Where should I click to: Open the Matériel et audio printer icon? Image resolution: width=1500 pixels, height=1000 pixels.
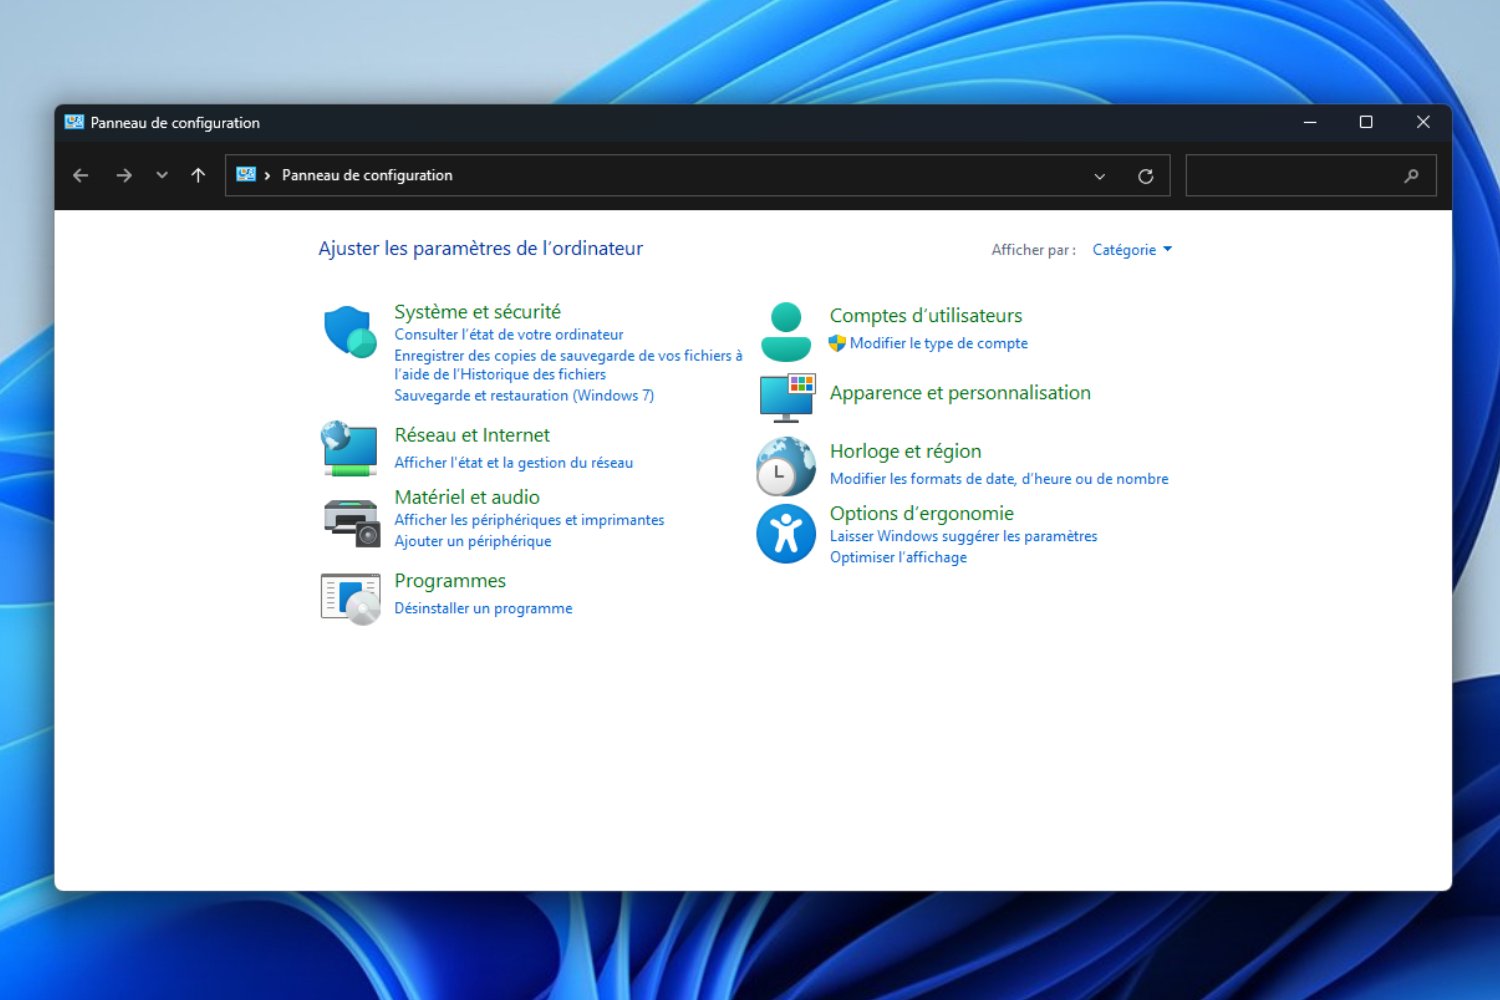pos(351,523)
